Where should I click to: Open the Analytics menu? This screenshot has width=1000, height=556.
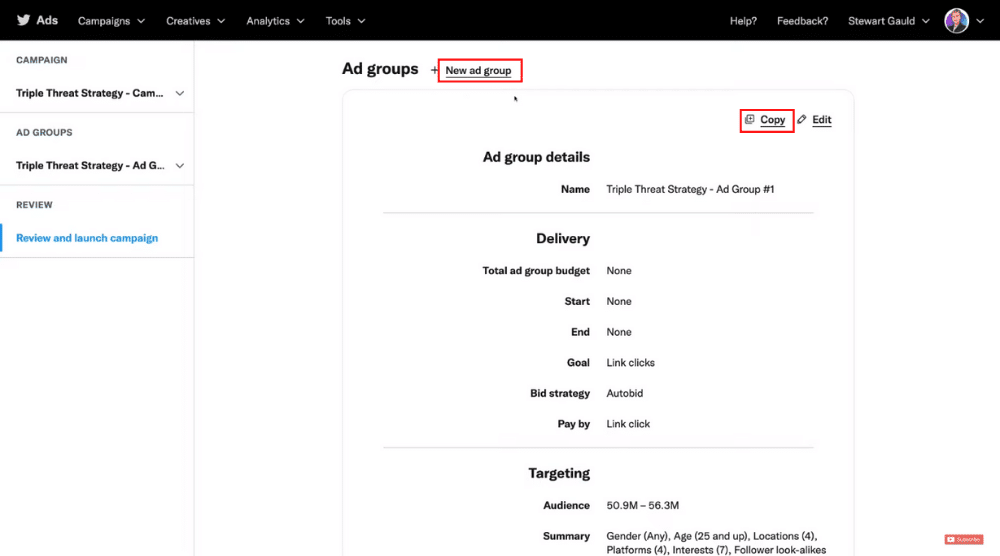tap(275, 21)
